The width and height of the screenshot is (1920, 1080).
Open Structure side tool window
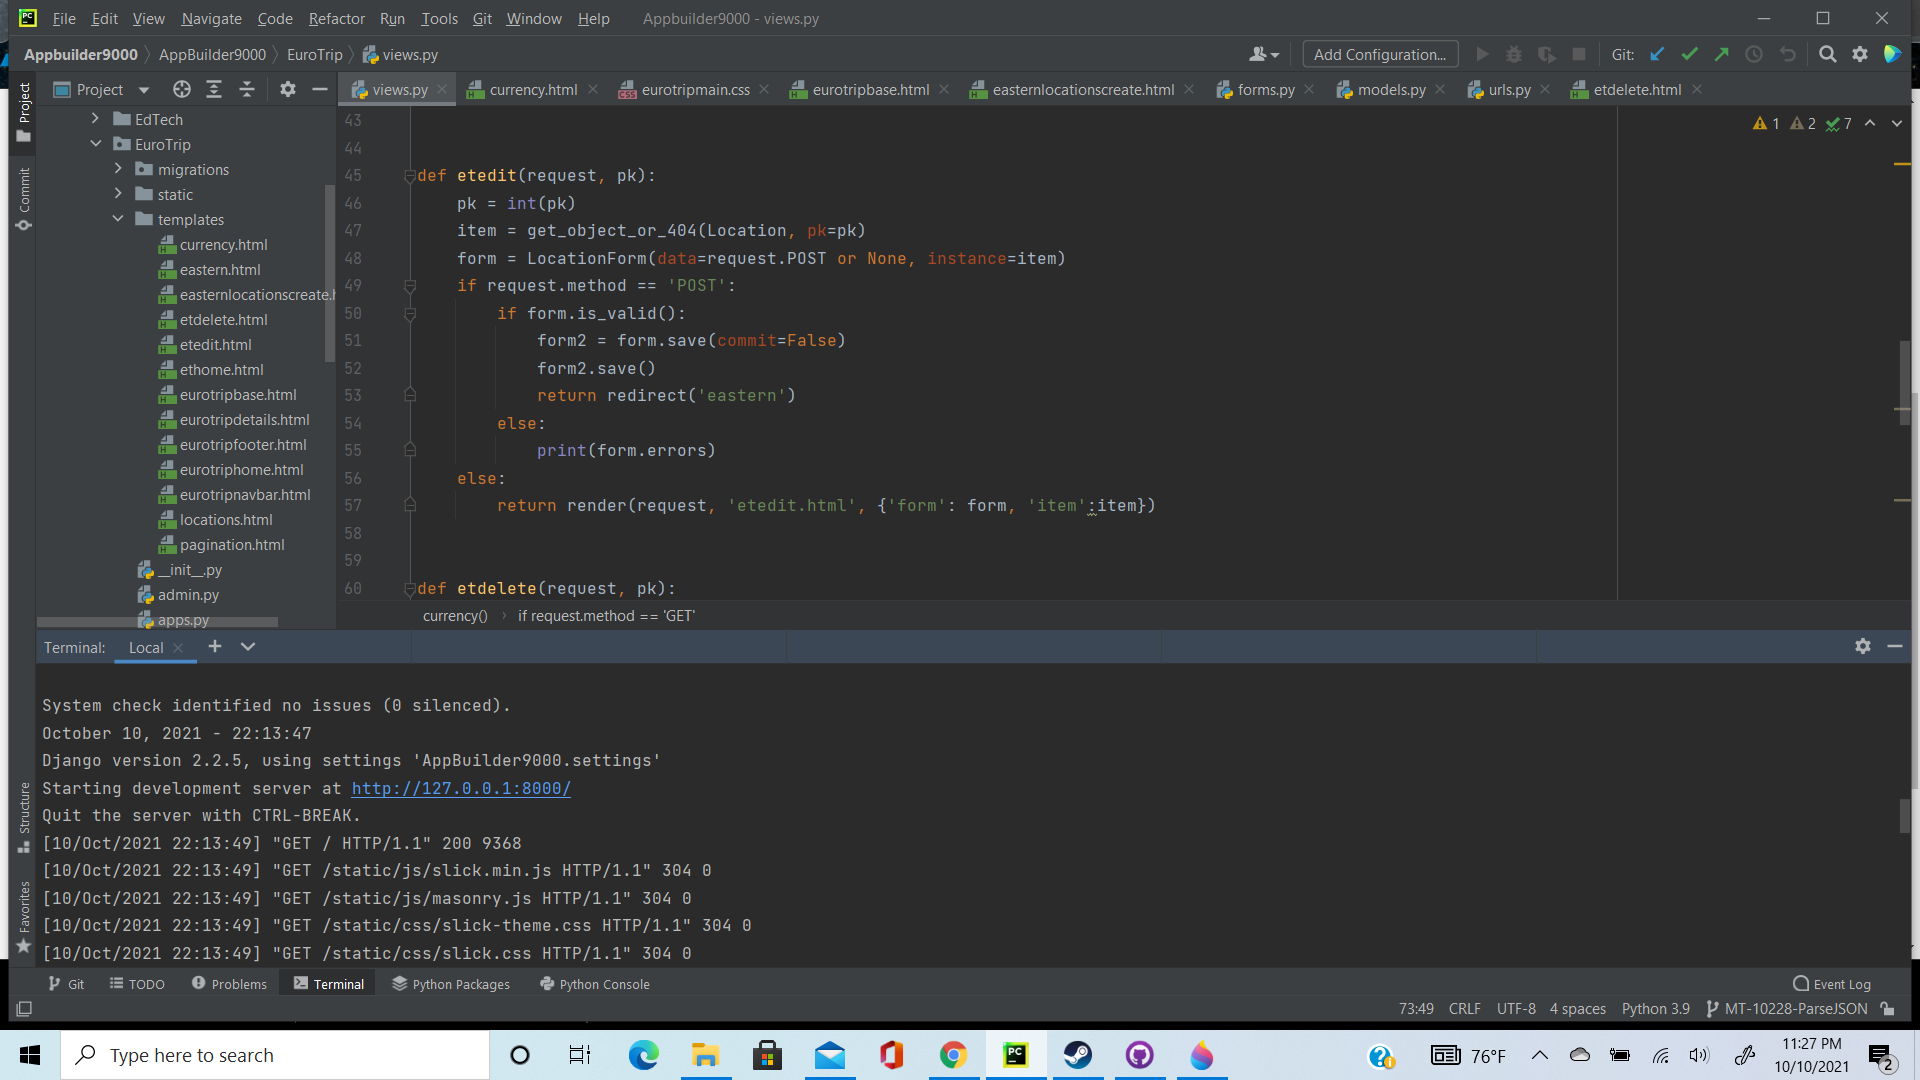pos(24,817)
